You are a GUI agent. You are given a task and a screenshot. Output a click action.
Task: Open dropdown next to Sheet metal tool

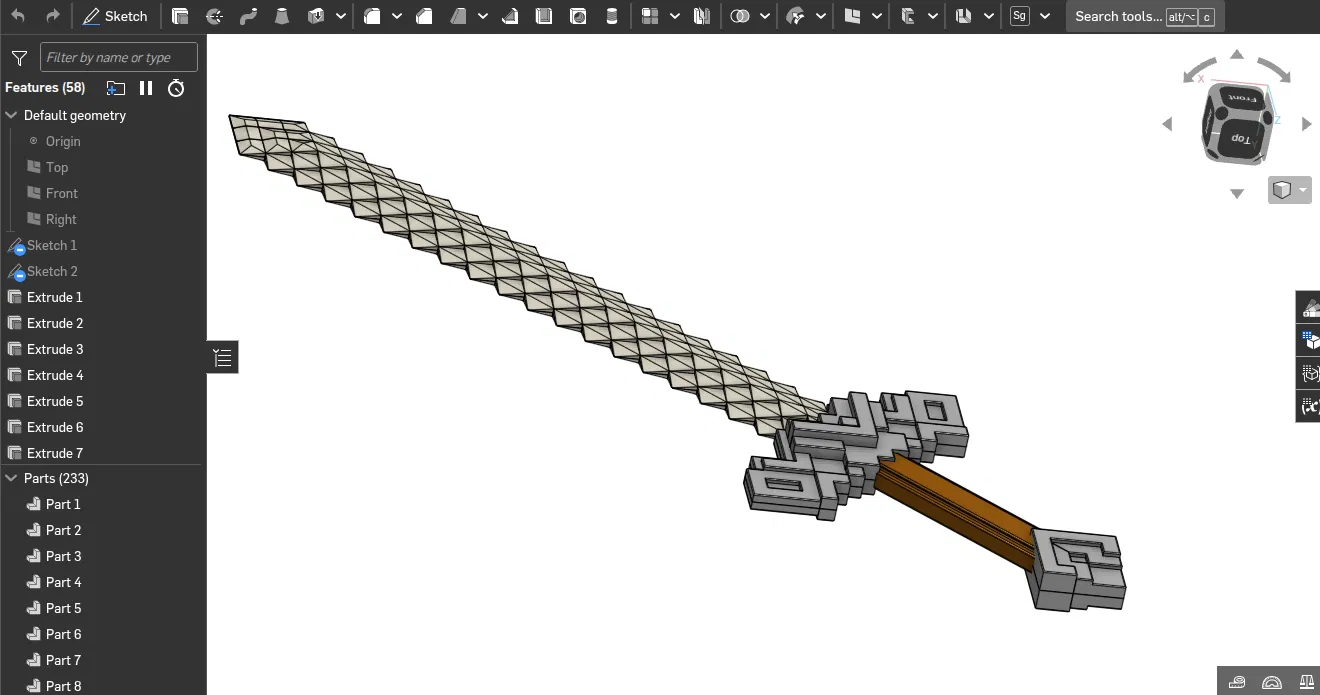989,16
